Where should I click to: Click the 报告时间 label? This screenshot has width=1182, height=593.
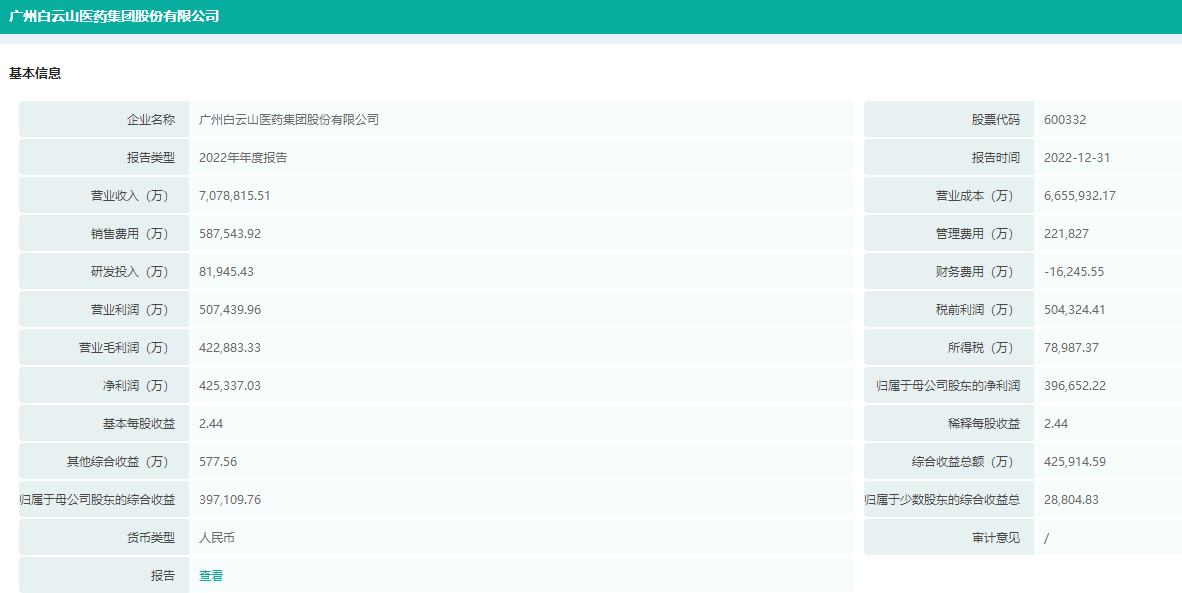tap(996, 157)
